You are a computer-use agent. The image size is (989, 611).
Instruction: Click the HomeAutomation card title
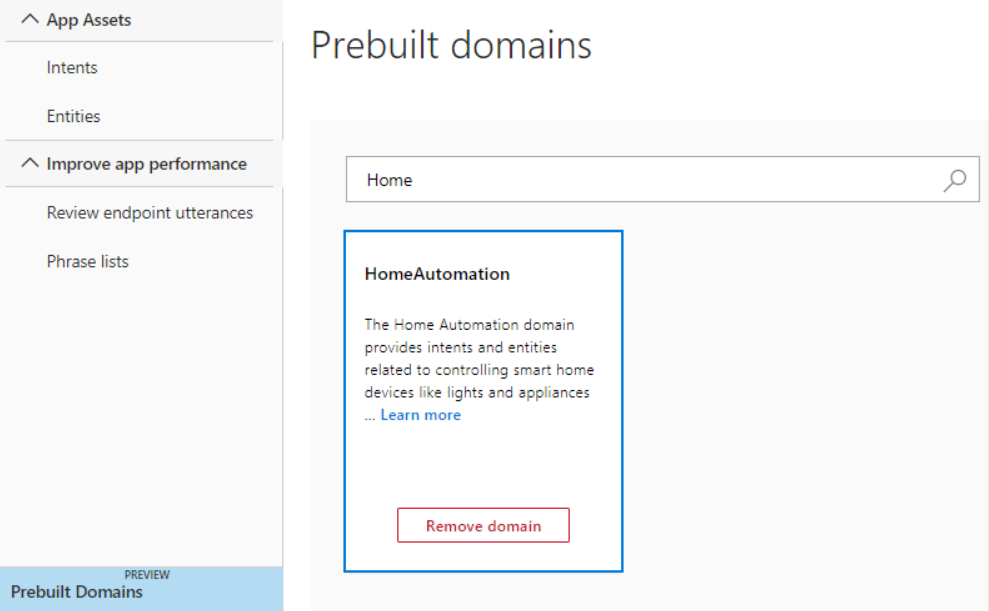pyautogui.click(x=437, y=274)
